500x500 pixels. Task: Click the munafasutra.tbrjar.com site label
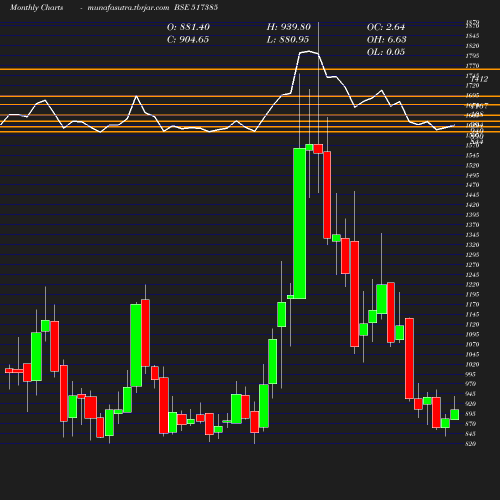click(x=128, y=8)
